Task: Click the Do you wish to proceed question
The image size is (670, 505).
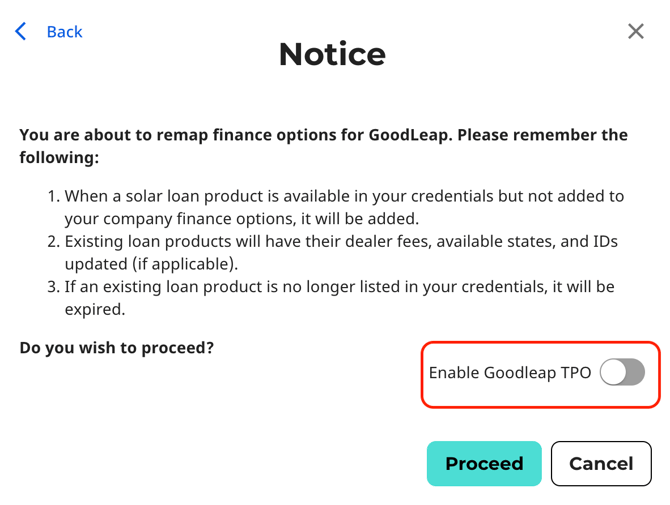Action: [117, 349]
